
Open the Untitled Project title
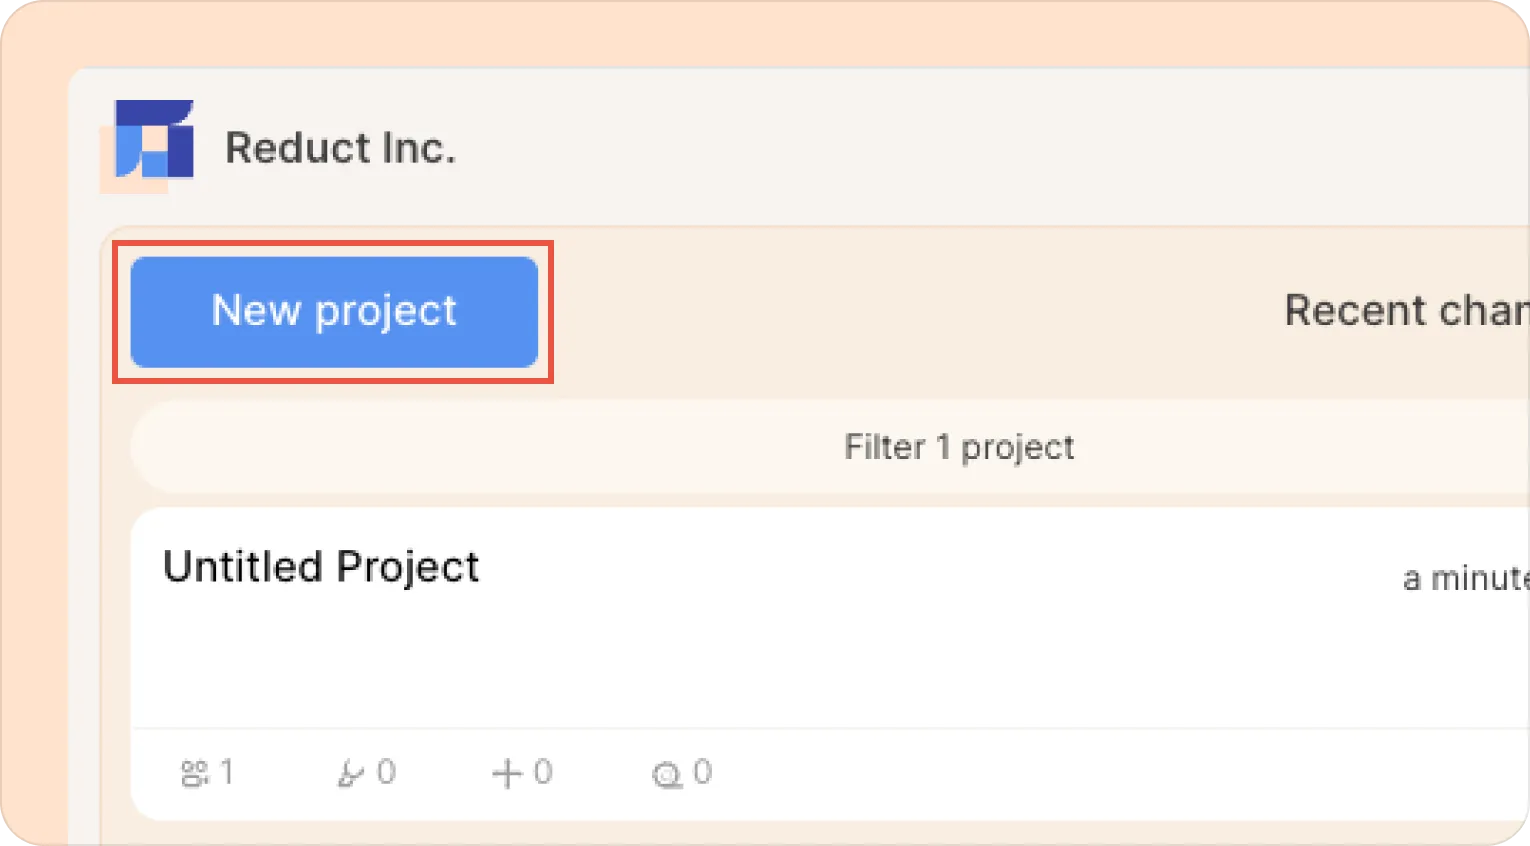[x=321, y=566]
